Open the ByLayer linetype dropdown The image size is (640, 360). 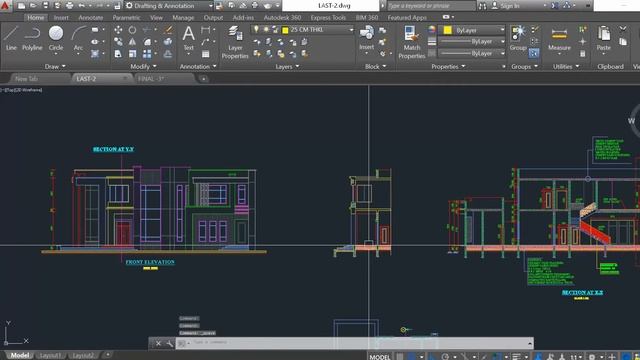pos(473,53)
